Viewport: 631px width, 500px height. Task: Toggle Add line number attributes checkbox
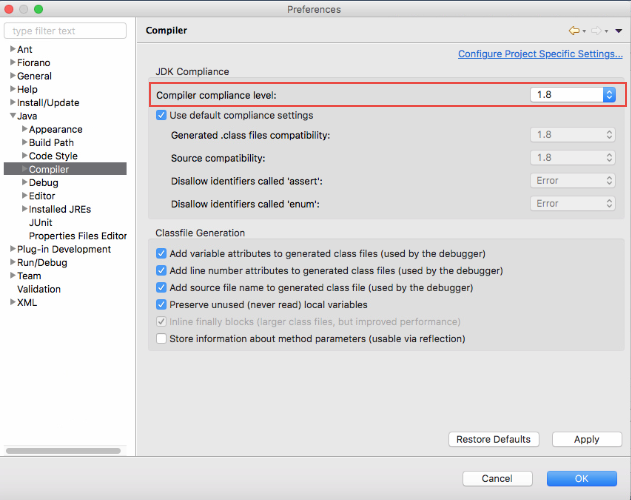pyautogui.click(x=161, y=271)
